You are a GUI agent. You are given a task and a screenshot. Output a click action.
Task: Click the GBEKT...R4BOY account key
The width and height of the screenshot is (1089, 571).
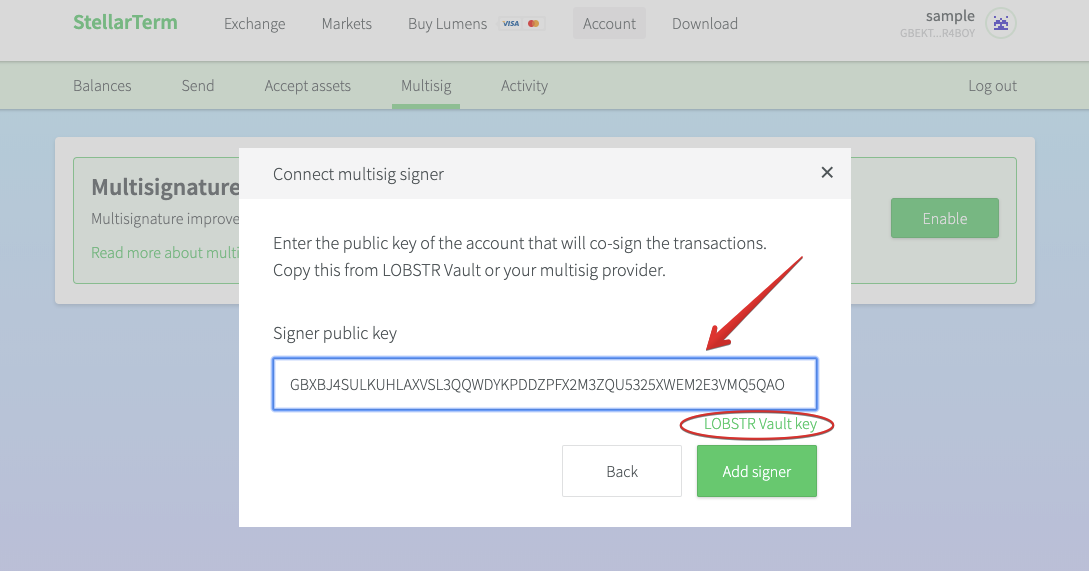coord(938,33)
